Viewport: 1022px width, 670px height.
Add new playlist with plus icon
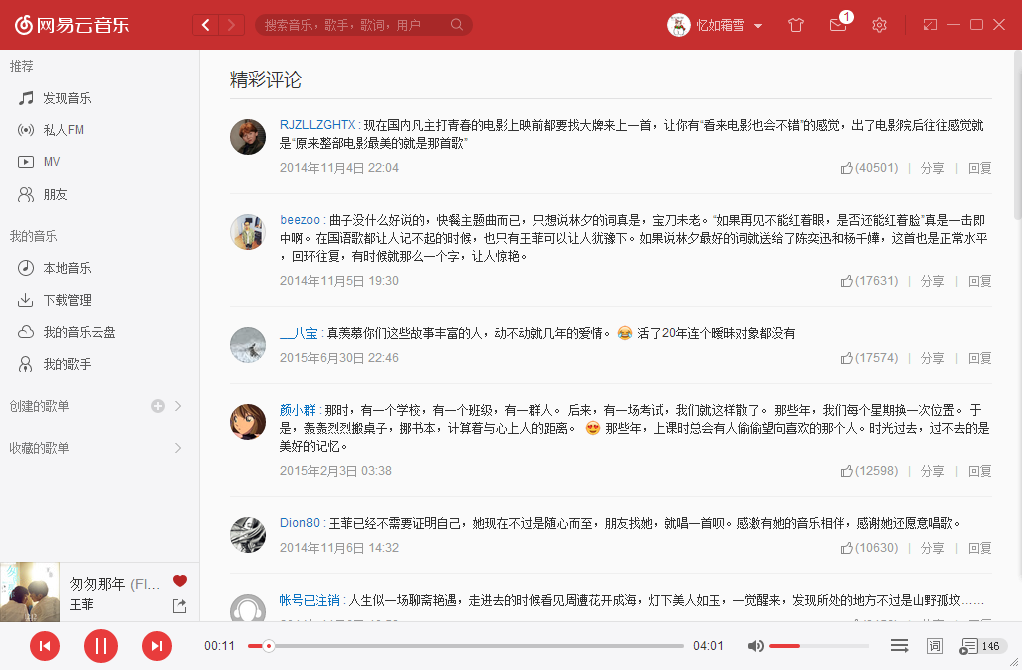click(x=158, y=406)
